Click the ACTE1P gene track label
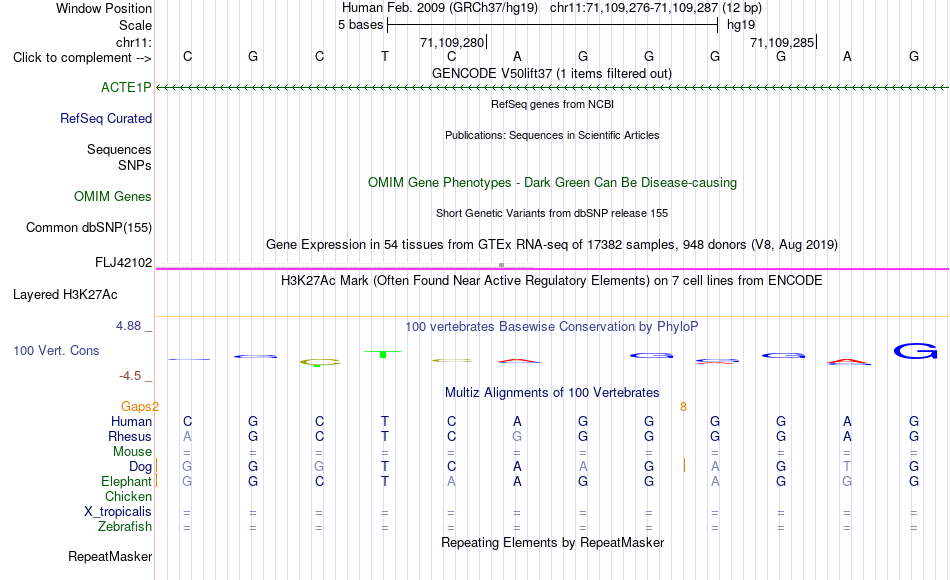The width and height of the screenshot is (950, 580). pyautogui.click(x=126, y=87)
